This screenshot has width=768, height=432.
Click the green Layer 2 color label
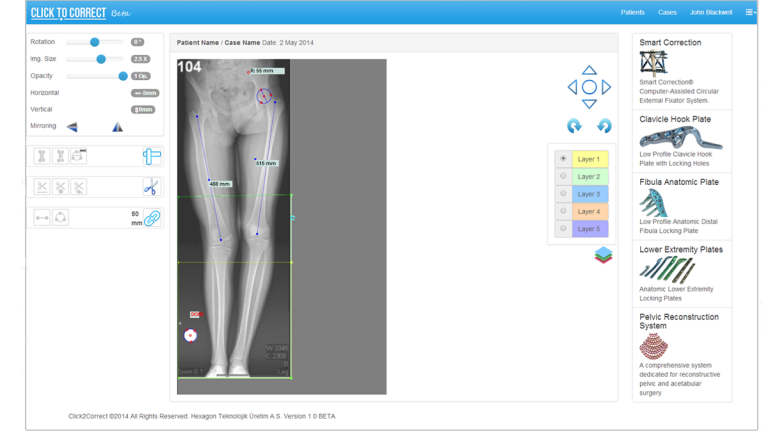click(590, 176)
